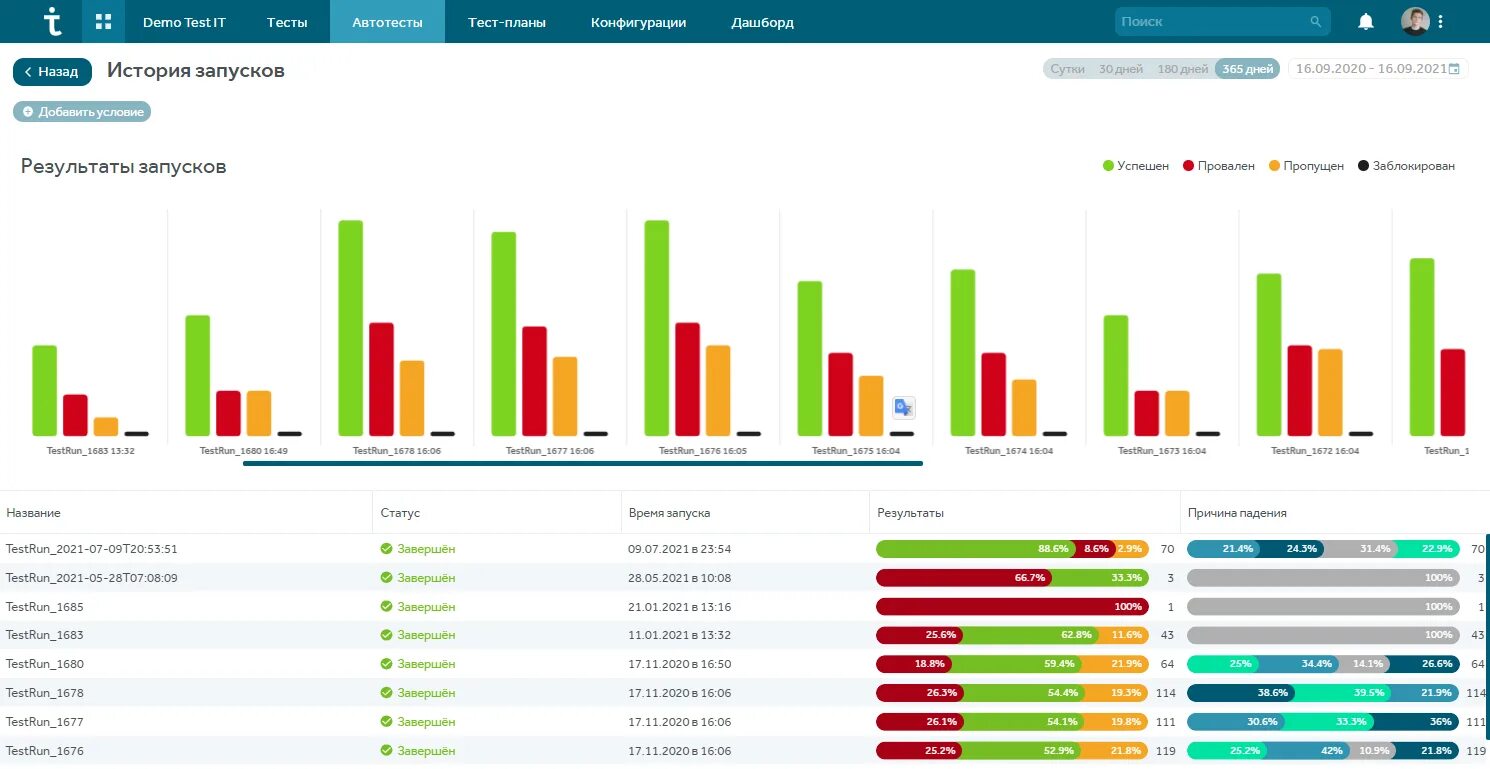Click the red bar of TestRun_1676 chart
This screenshot has height=769, width=1490.
tap(687, 379)
